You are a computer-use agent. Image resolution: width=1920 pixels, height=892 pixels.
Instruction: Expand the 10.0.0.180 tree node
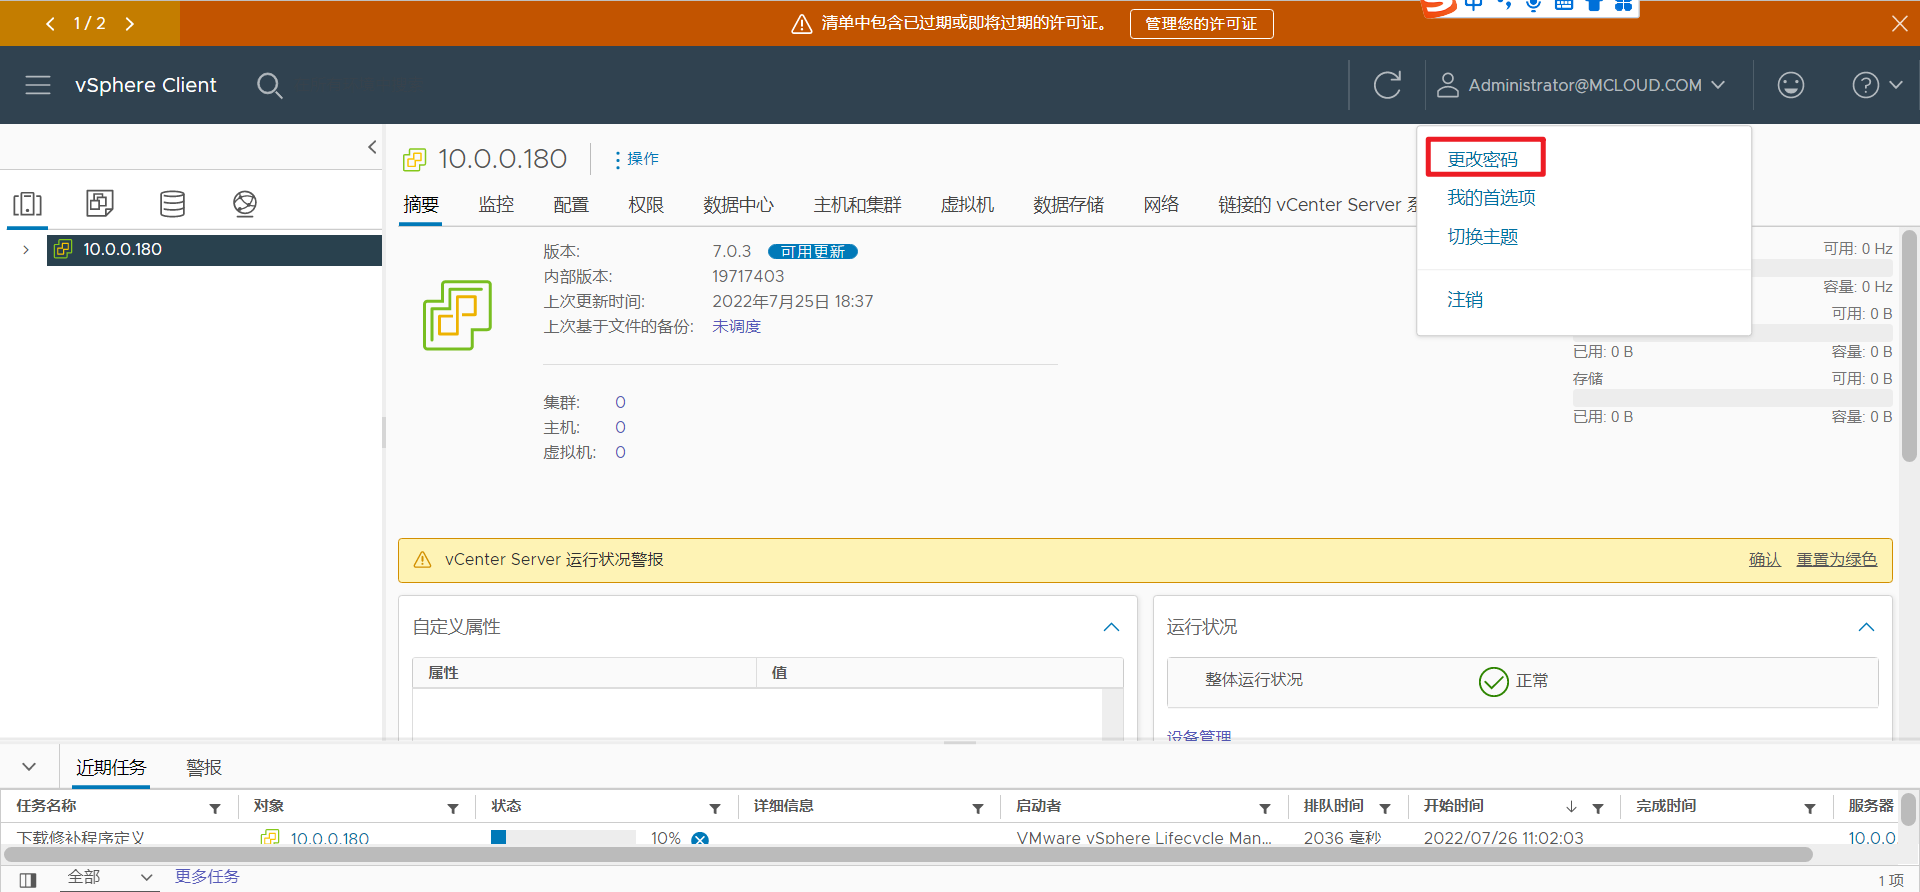pyautogui.click(x=26, y=250)
